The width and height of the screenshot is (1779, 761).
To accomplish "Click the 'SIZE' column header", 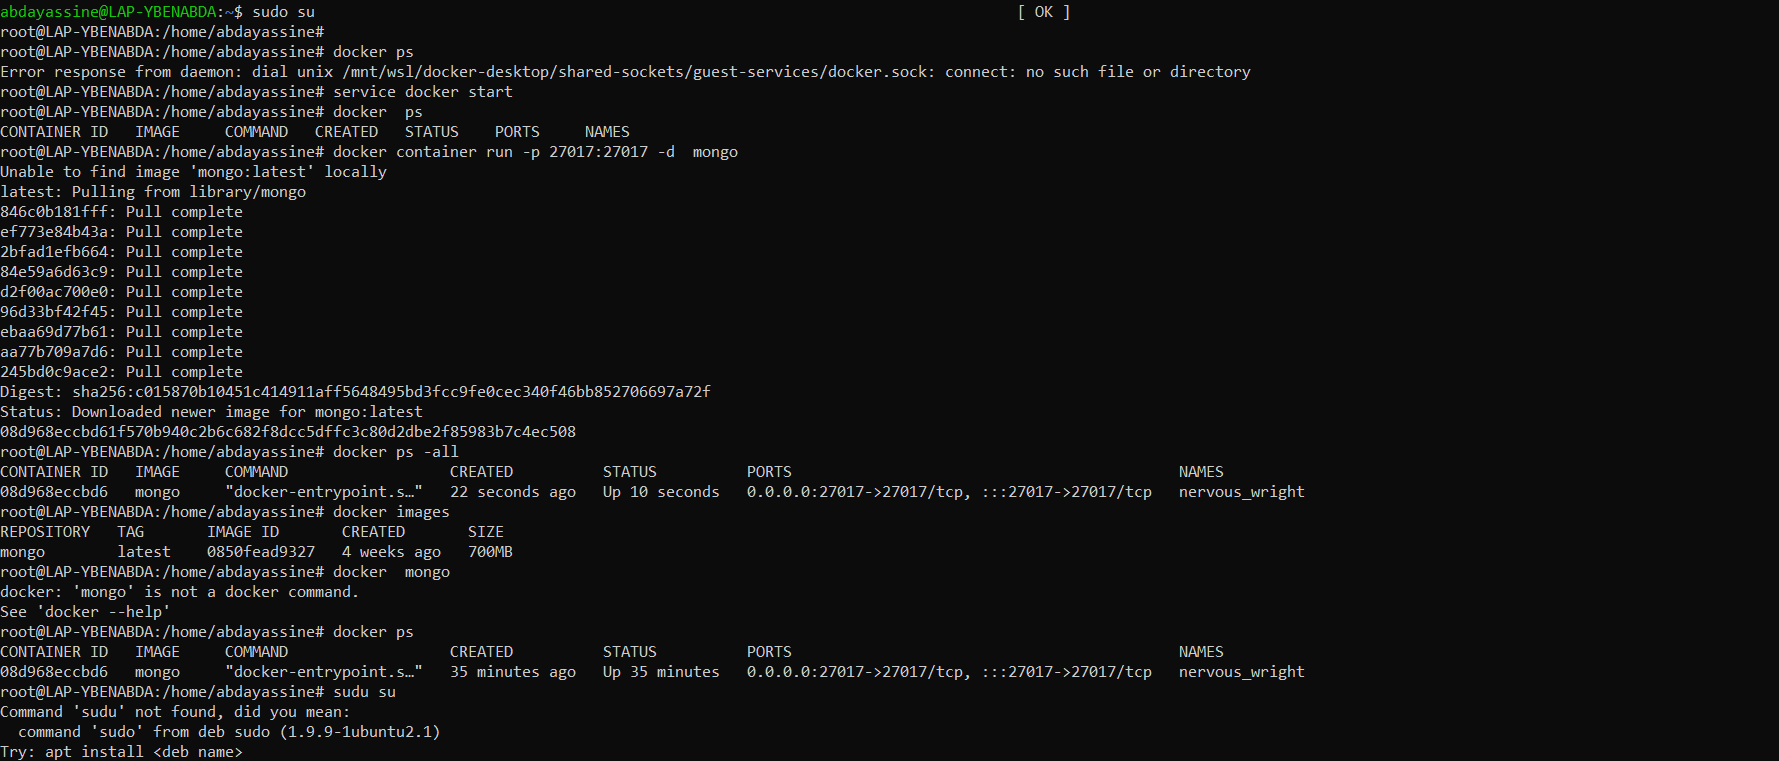I will pyautogui.click(x=486, y=532).
